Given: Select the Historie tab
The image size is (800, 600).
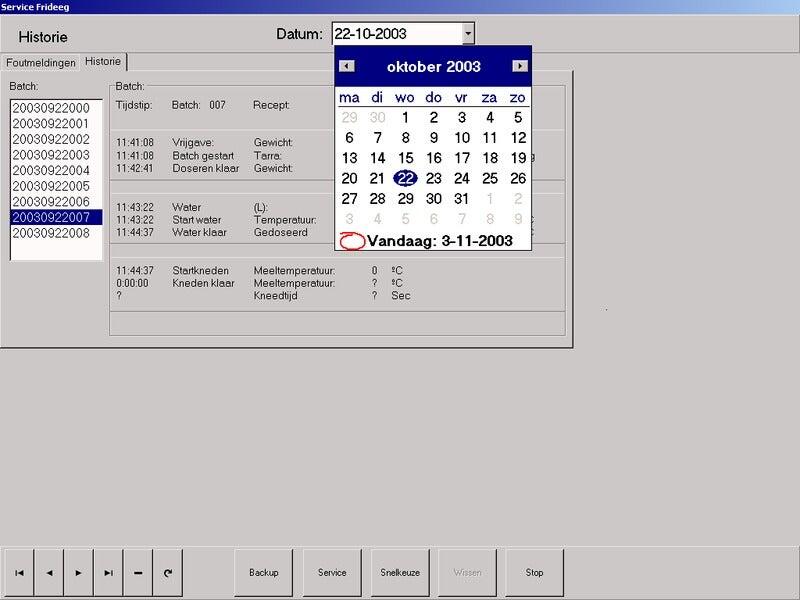Looking at the screenshot, I should [x=103, y=62].
